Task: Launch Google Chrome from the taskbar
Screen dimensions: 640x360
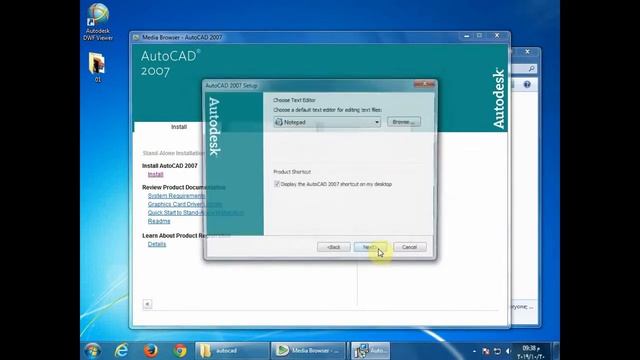Action: pos(180,351)
